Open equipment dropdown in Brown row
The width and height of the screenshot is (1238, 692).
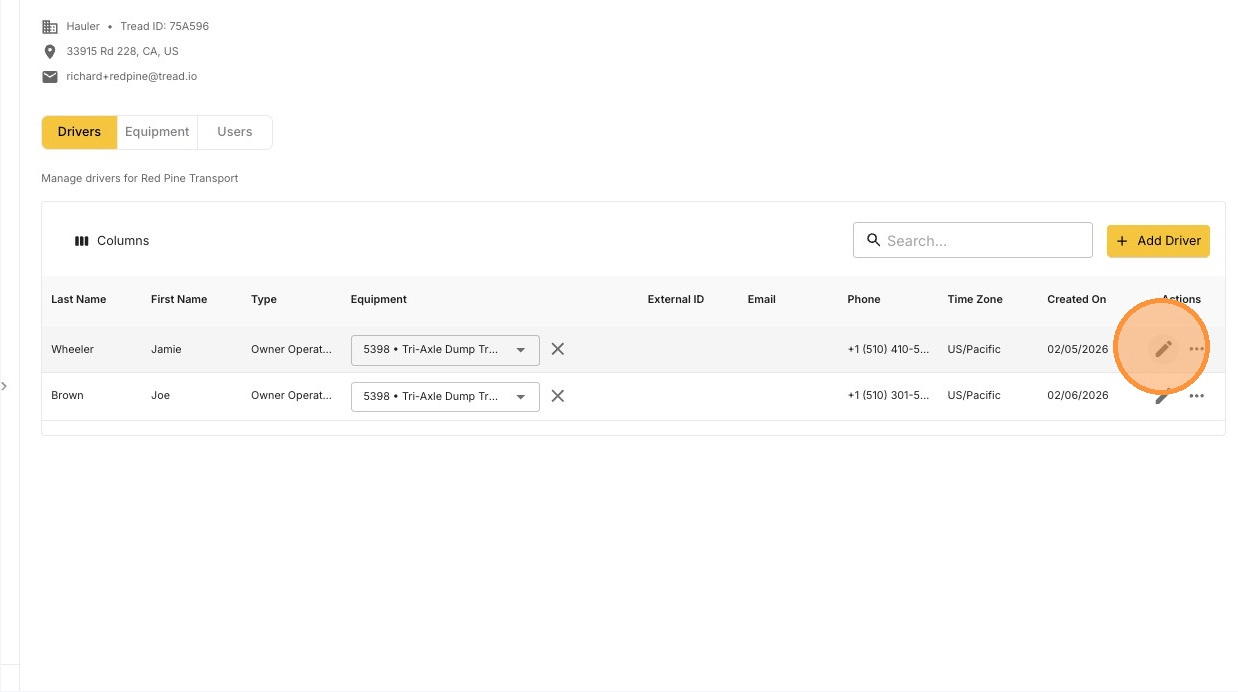(x=445, y=396)
